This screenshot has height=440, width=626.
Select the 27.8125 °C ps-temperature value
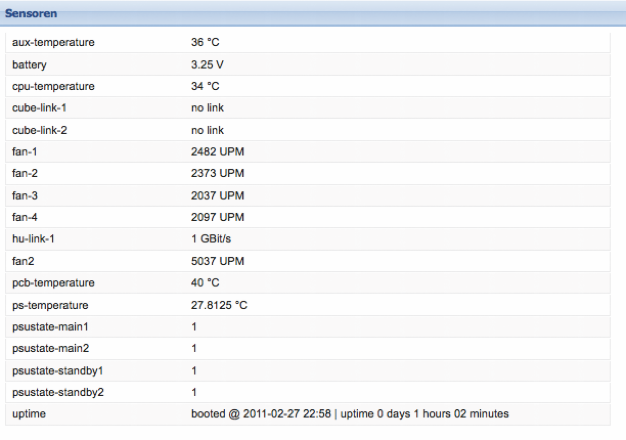[x=220, y=305]
